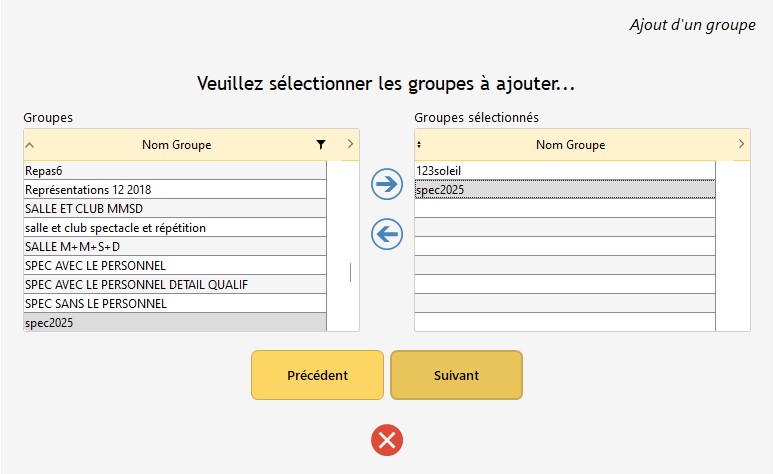Select Repas6 in Groupes list
Screen dimensions: 773x474
[x=175, y=171]
